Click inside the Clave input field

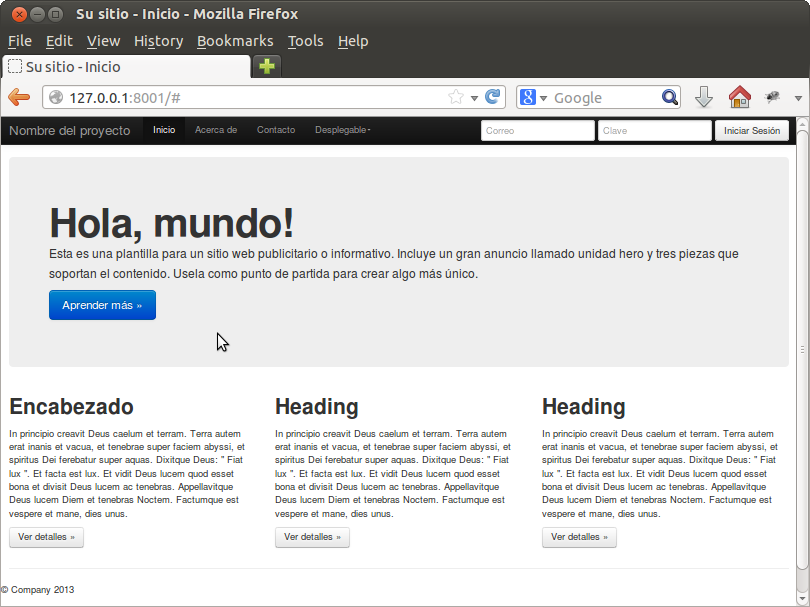click(x=654, y=130)
